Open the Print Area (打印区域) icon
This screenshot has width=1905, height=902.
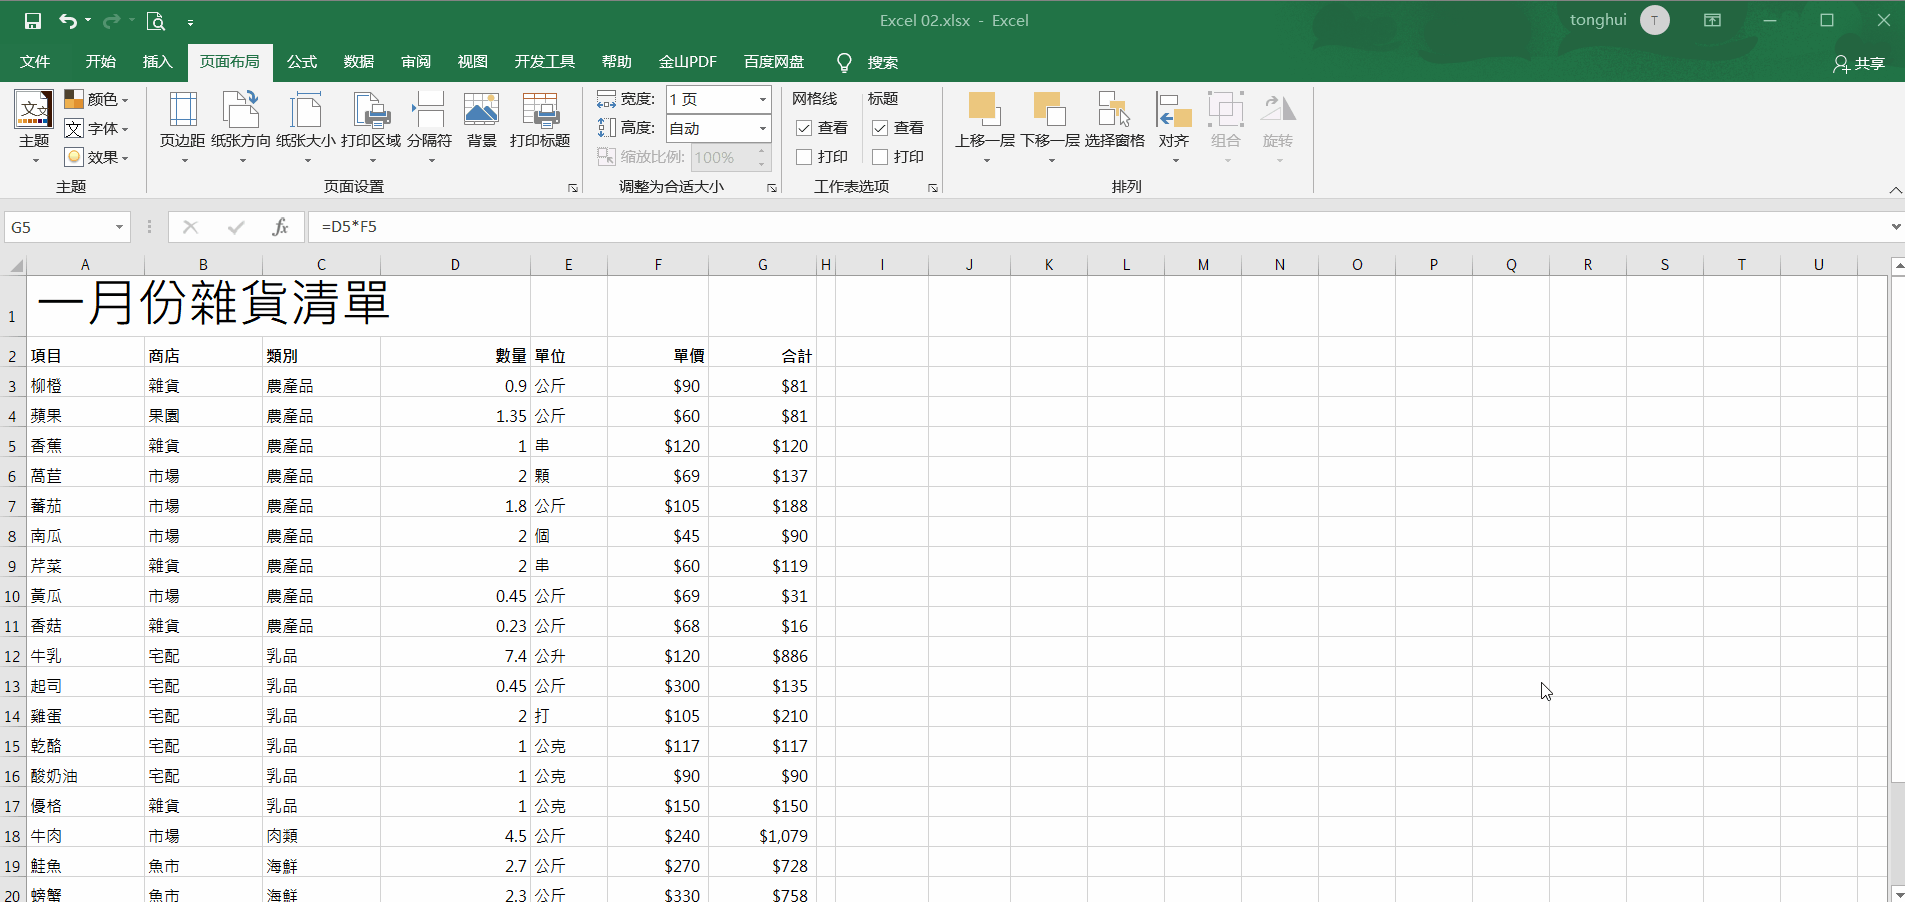point(371,109)
